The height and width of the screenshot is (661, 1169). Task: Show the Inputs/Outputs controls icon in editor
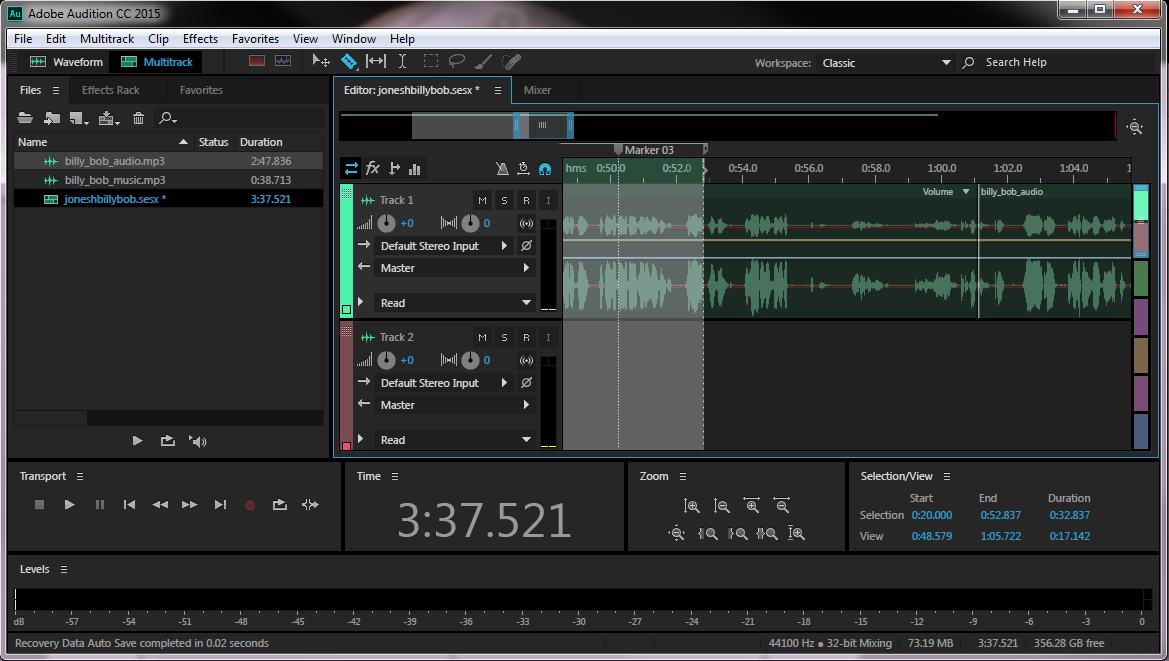pyautogui.click(x=350, y=168)
